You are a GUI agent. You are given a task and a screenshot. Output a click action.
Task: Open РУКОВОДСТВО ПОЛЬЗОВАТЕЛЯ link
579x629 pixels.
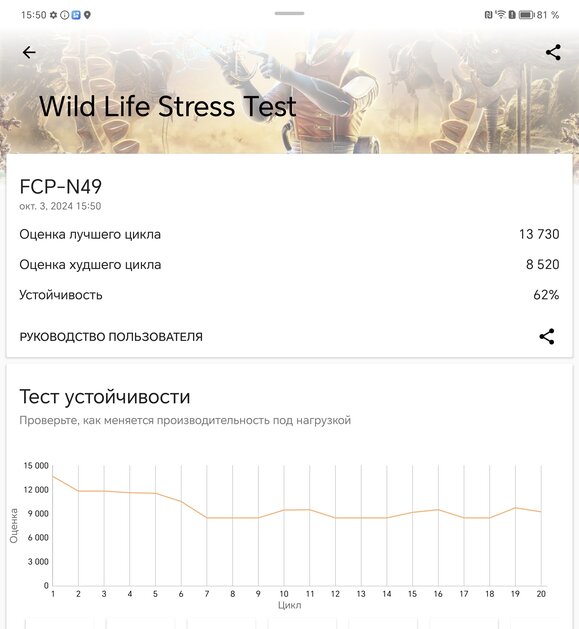pyautogui.click(x=111, y=337)
